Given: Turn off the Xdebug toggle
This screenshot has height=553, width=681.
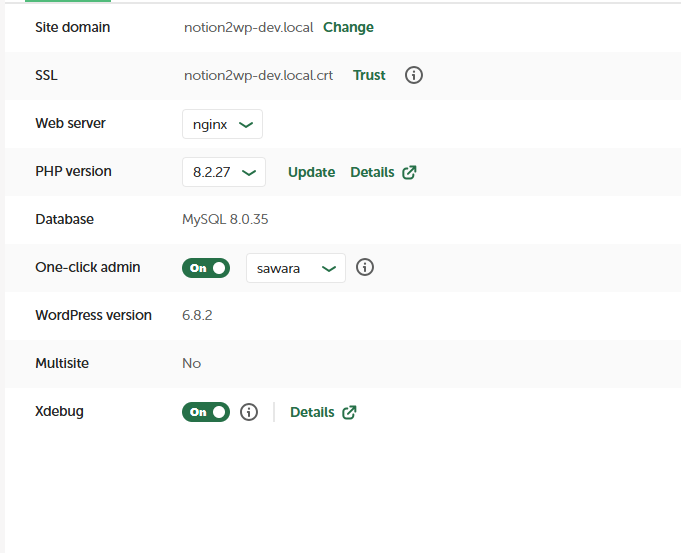Looking at the screenshot, I should 206,411.
